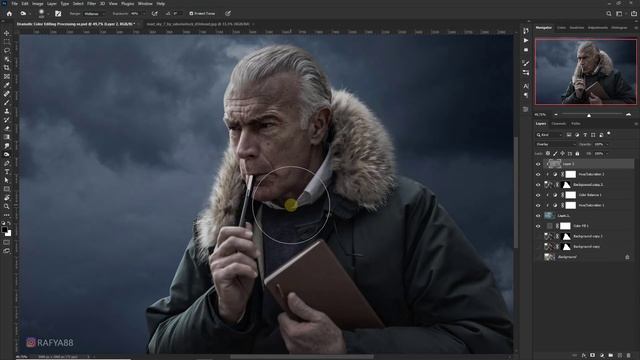Open the Range dropdown showing Midtones

point(93,13)
